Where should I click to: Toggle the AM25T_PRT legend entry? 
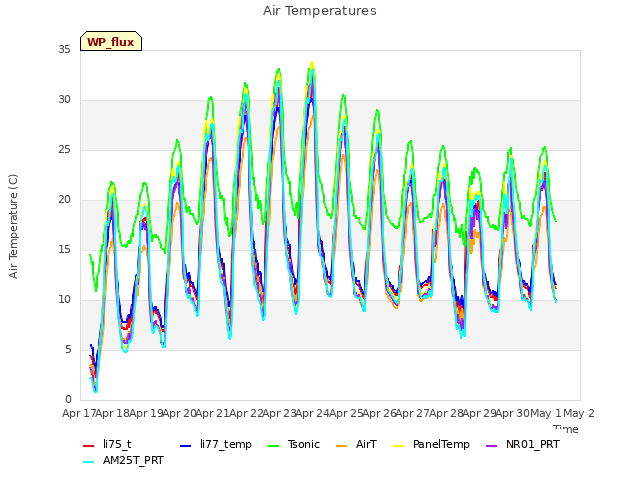(123, 461)
